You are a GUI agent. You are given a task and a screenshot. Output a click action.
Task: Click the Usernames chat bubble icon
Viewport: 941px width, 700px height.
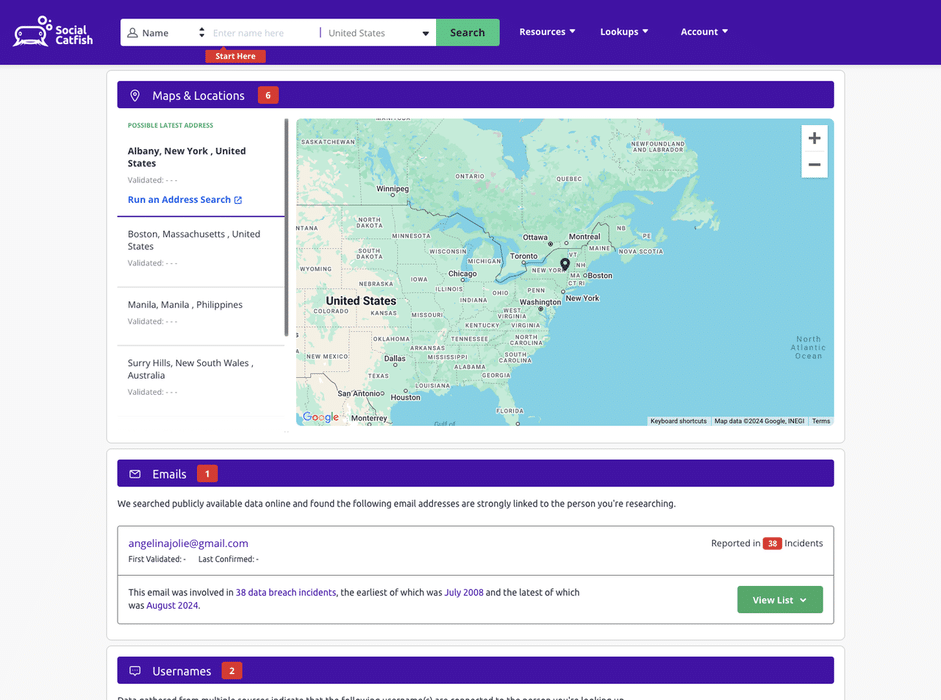tap(135, 671)
